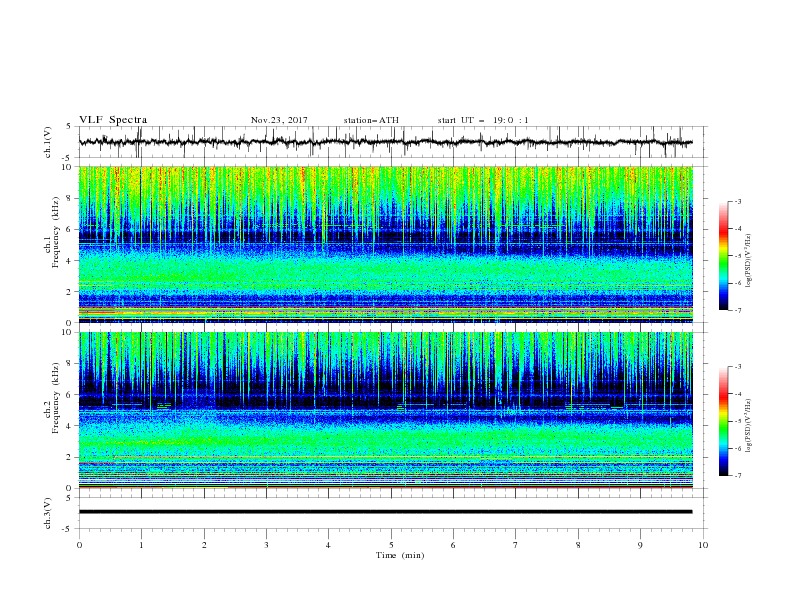The width and height of the screenshot is (792, 612).
Task: Click the ch.1 voltage waveform trace
Action: [385, 142]
